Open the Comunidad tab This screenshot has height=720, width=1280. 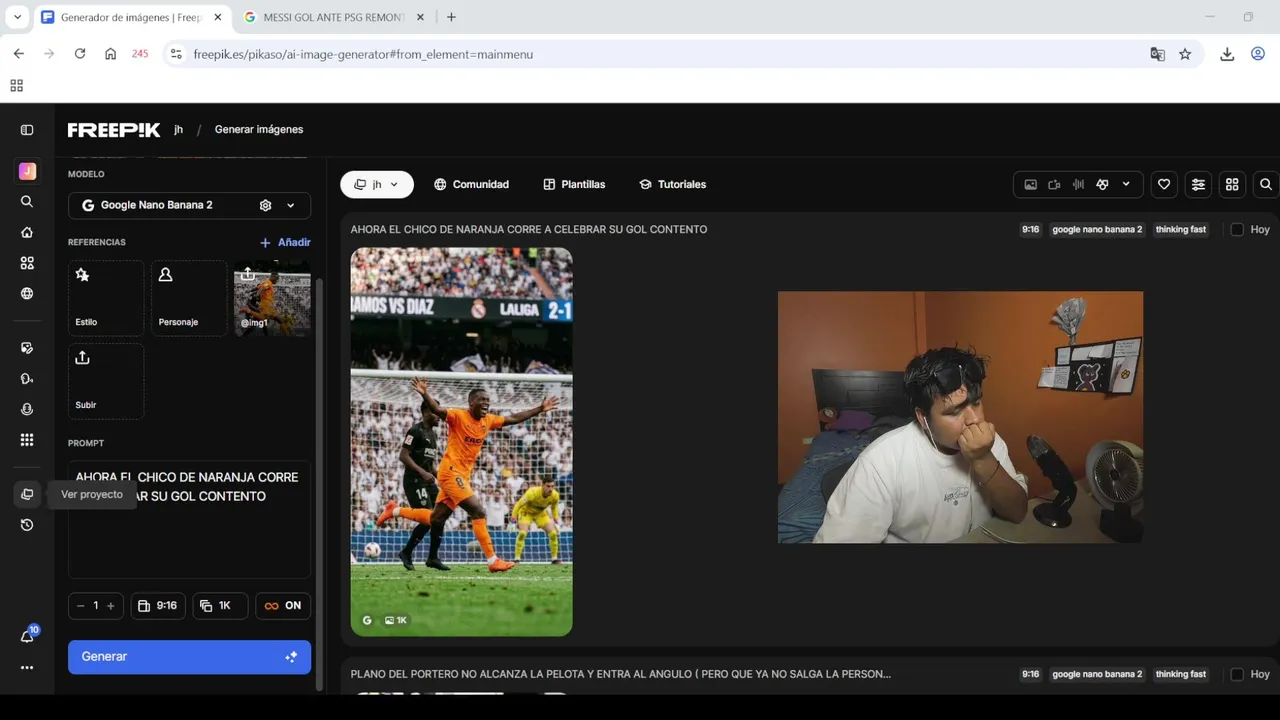point(471,184)
